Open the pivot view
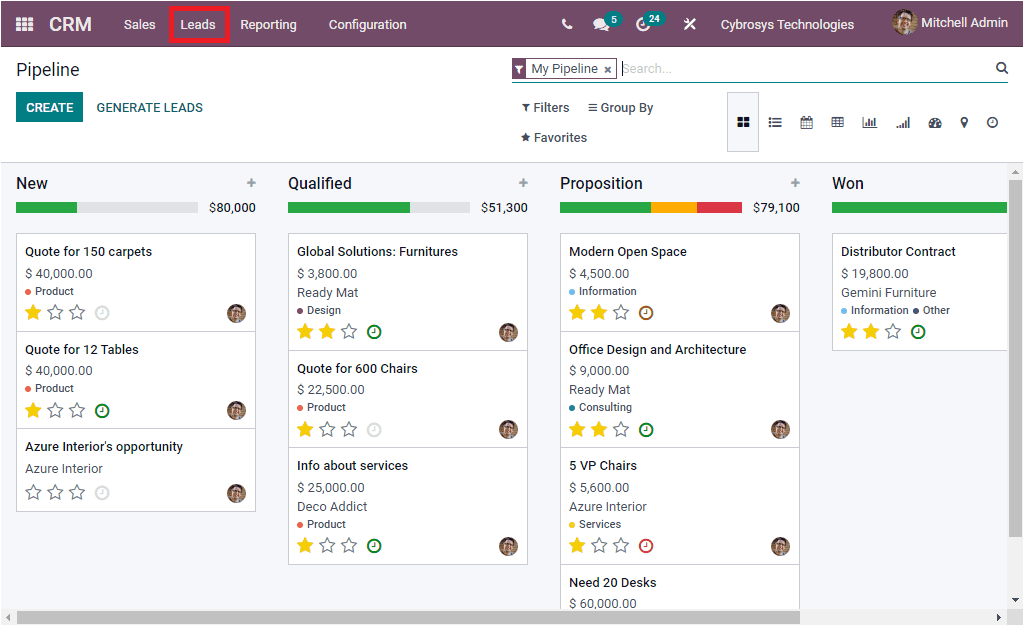 (x=838, y=122)
